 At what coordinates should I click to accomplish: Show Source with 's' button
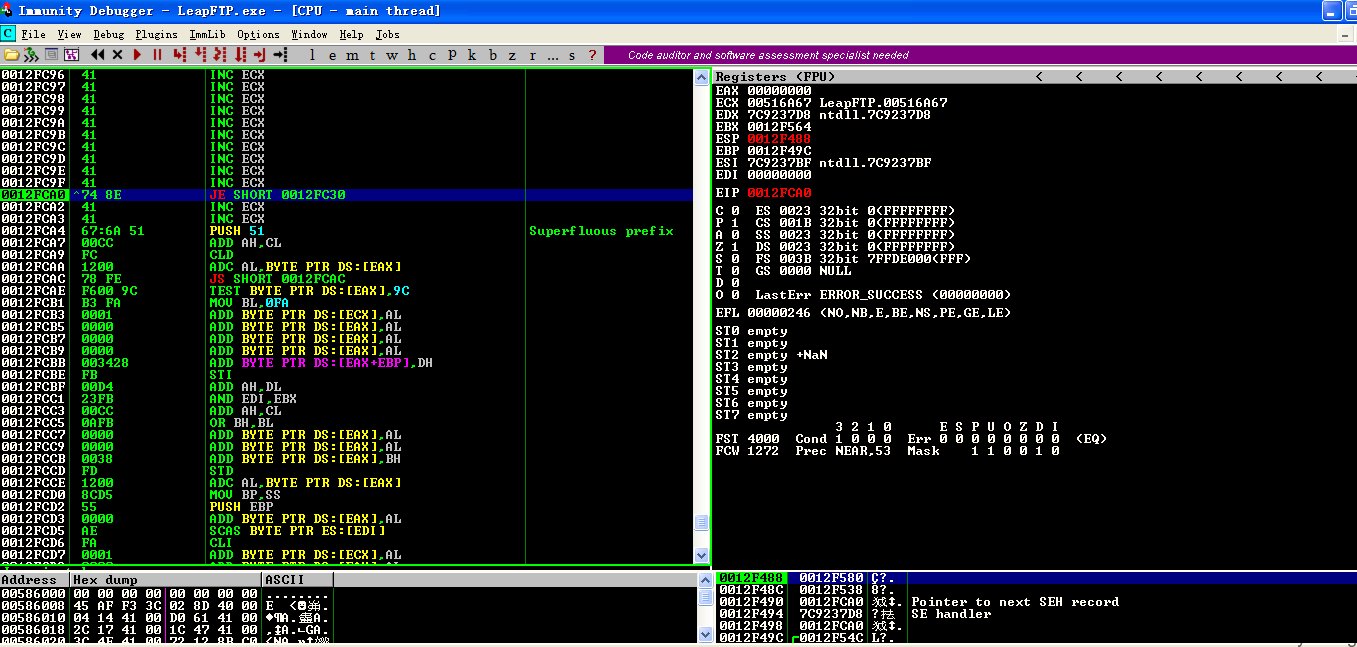572,54
